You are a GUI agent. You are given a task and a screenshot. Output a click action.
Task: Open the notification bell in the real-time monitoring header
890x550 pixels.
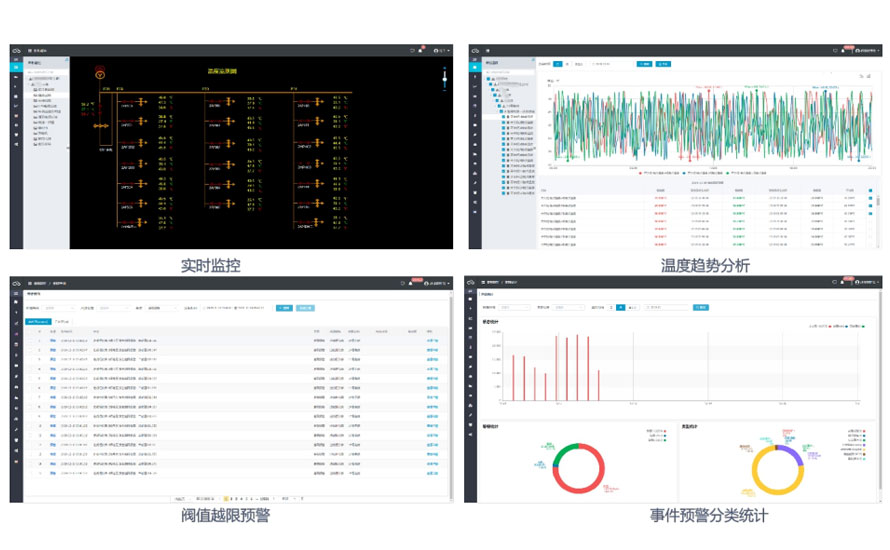point(421,49)
